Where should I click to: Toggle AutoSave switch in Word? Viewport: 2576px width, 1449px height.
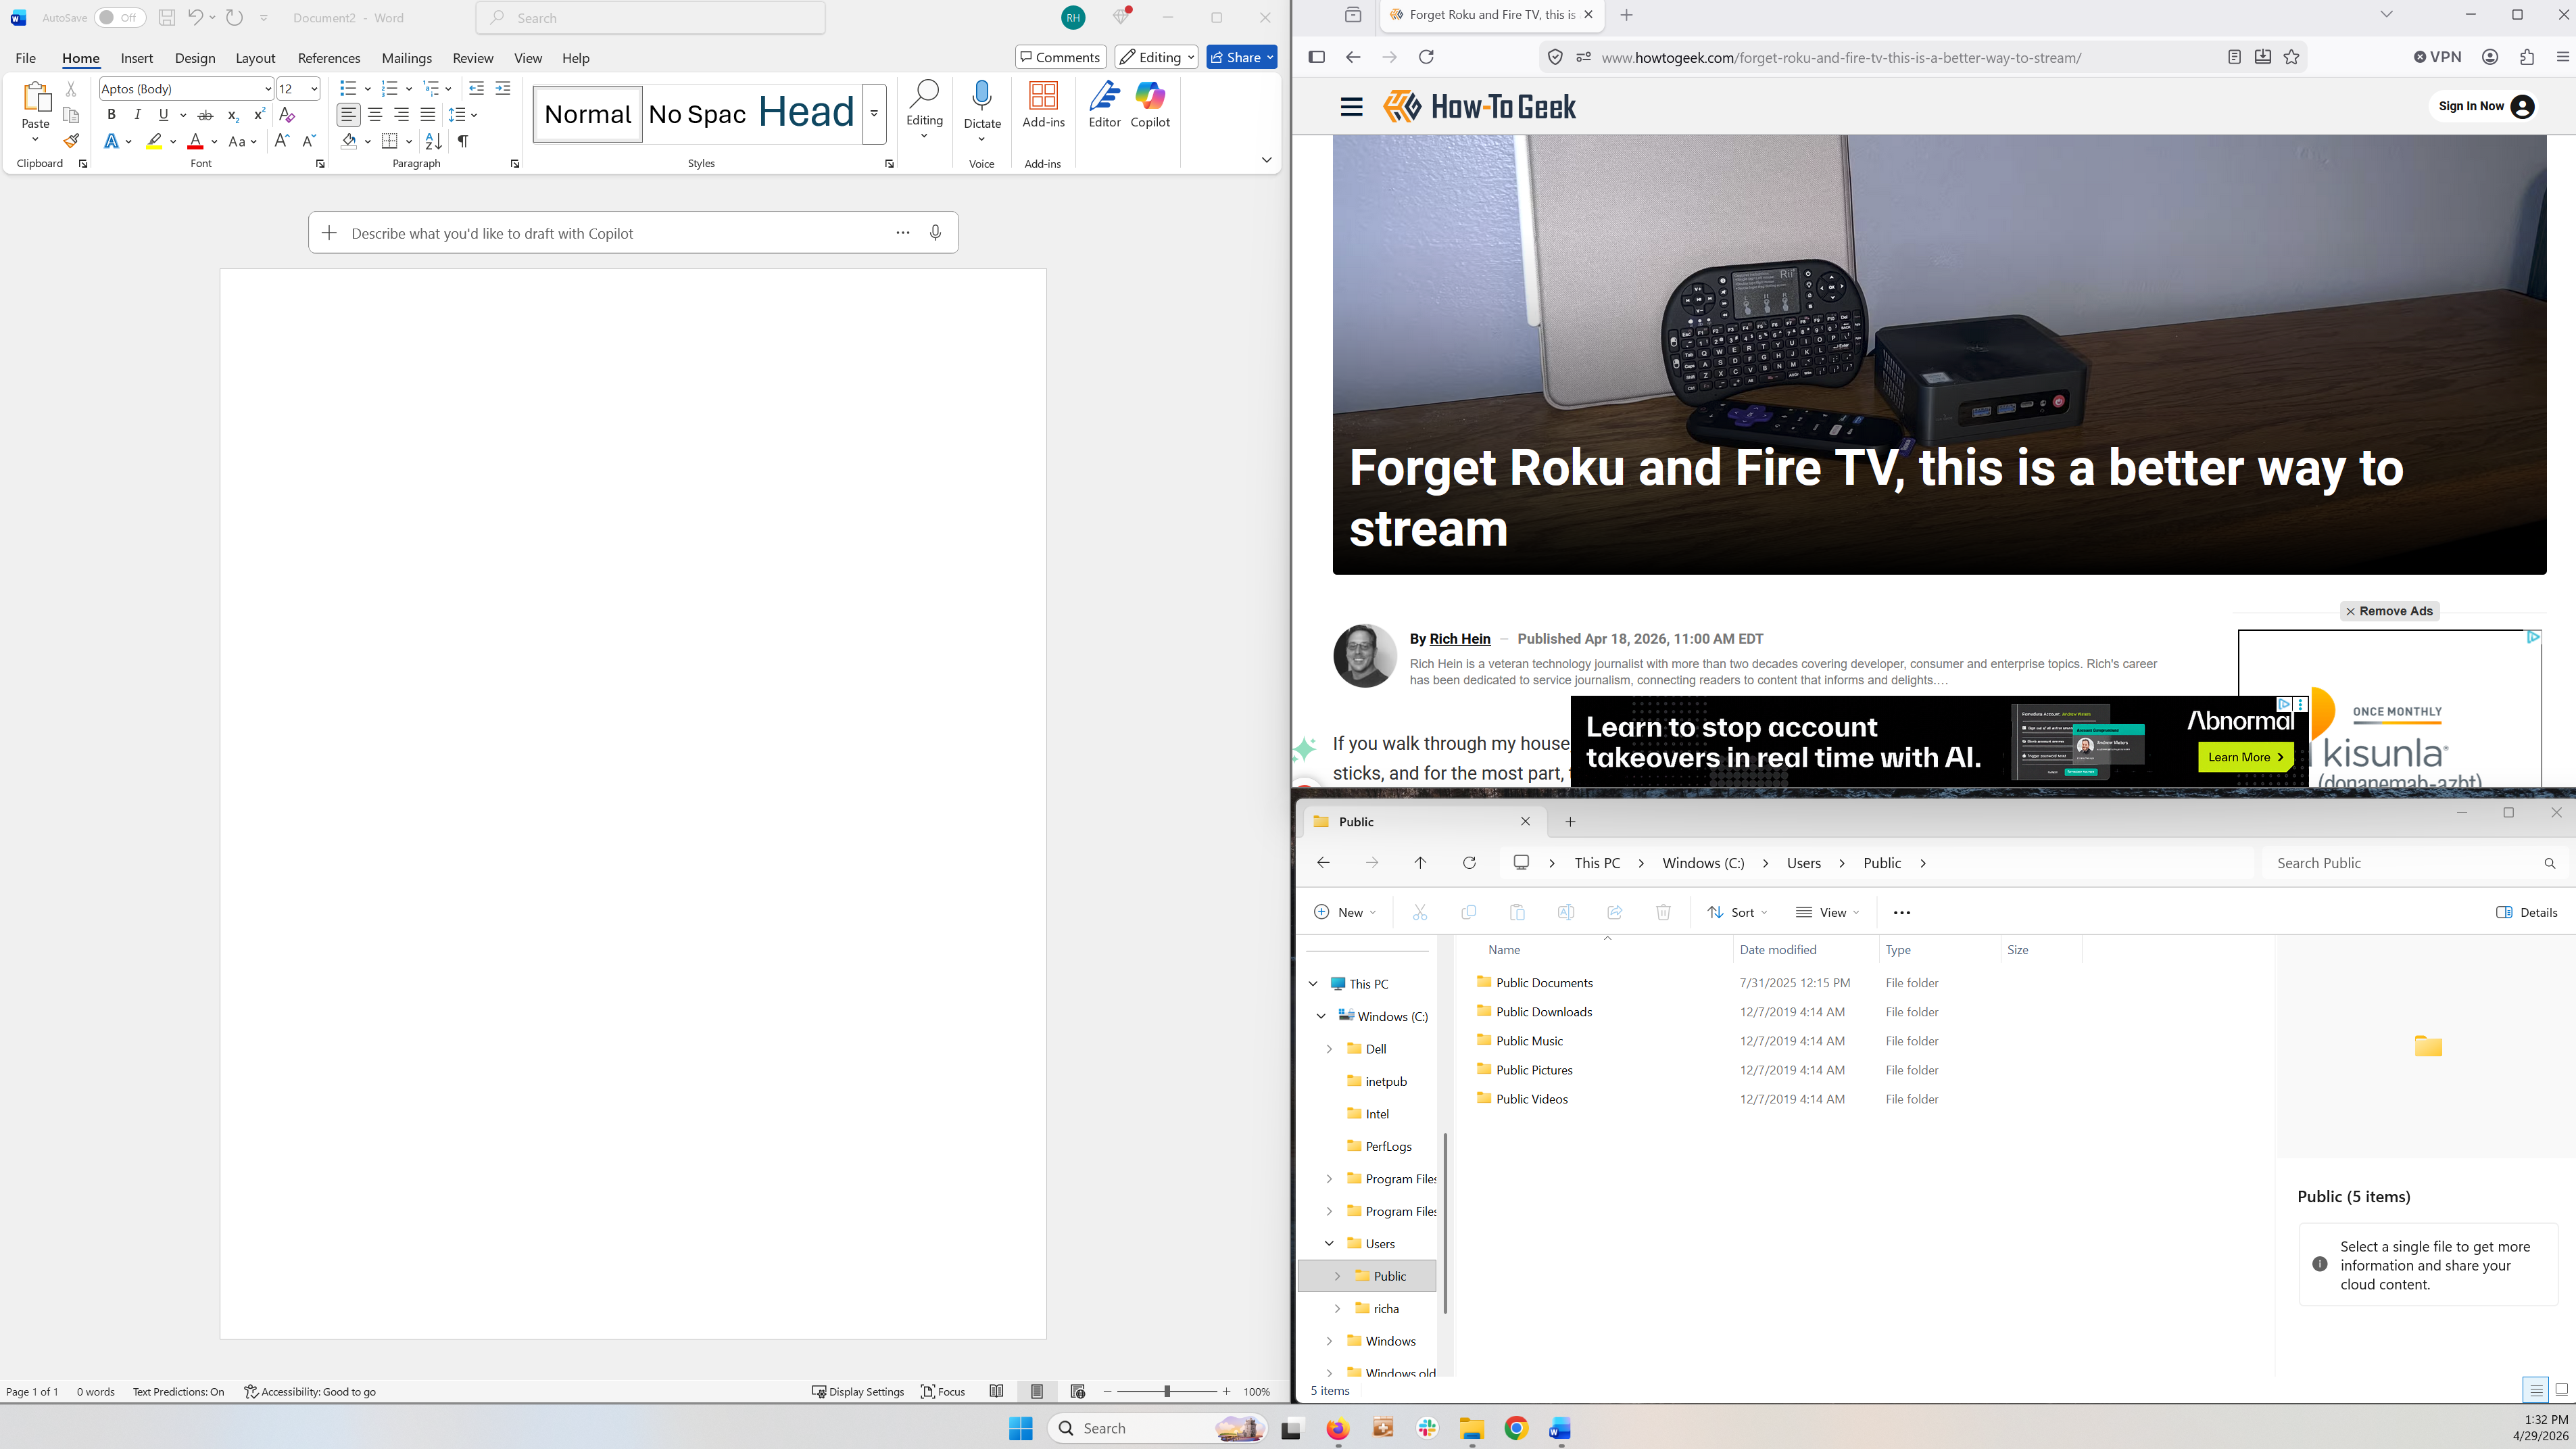[120, 17]
